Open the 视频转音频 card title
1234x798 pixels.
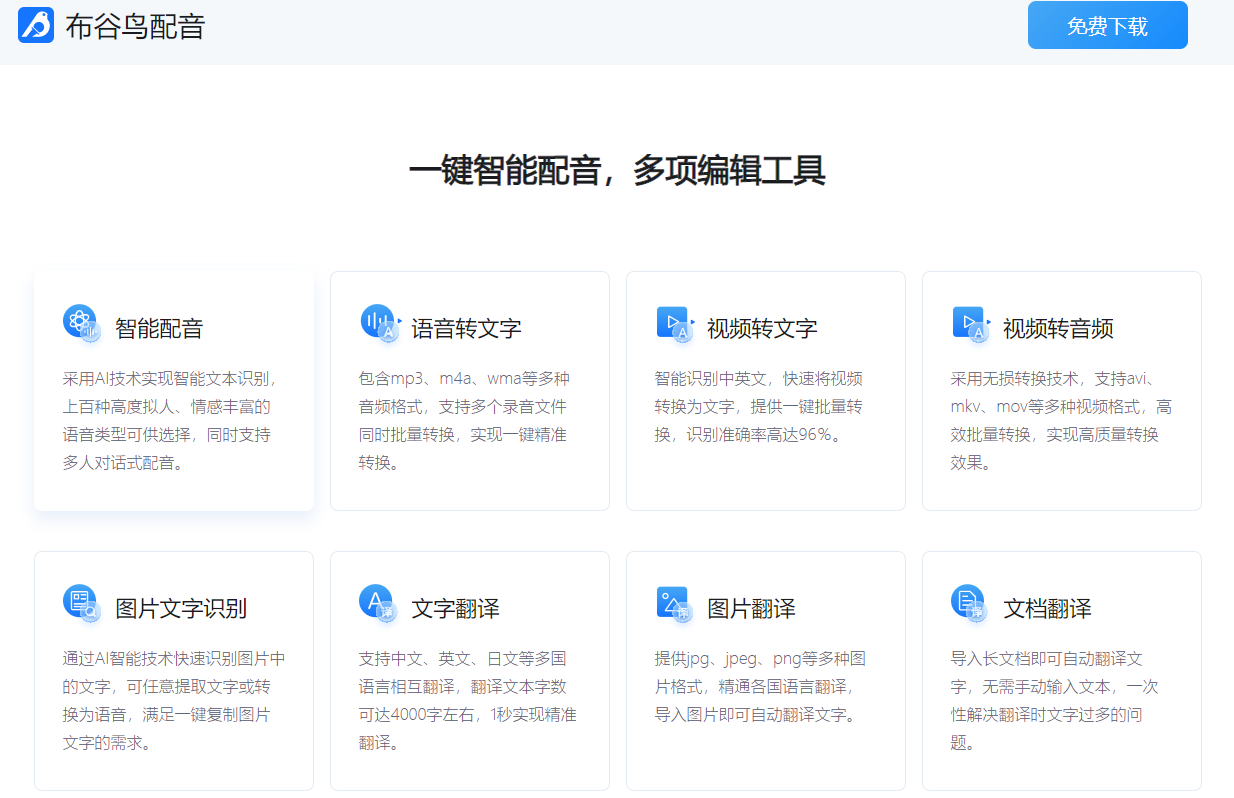pyautogui.click(x=1058, y=328)
